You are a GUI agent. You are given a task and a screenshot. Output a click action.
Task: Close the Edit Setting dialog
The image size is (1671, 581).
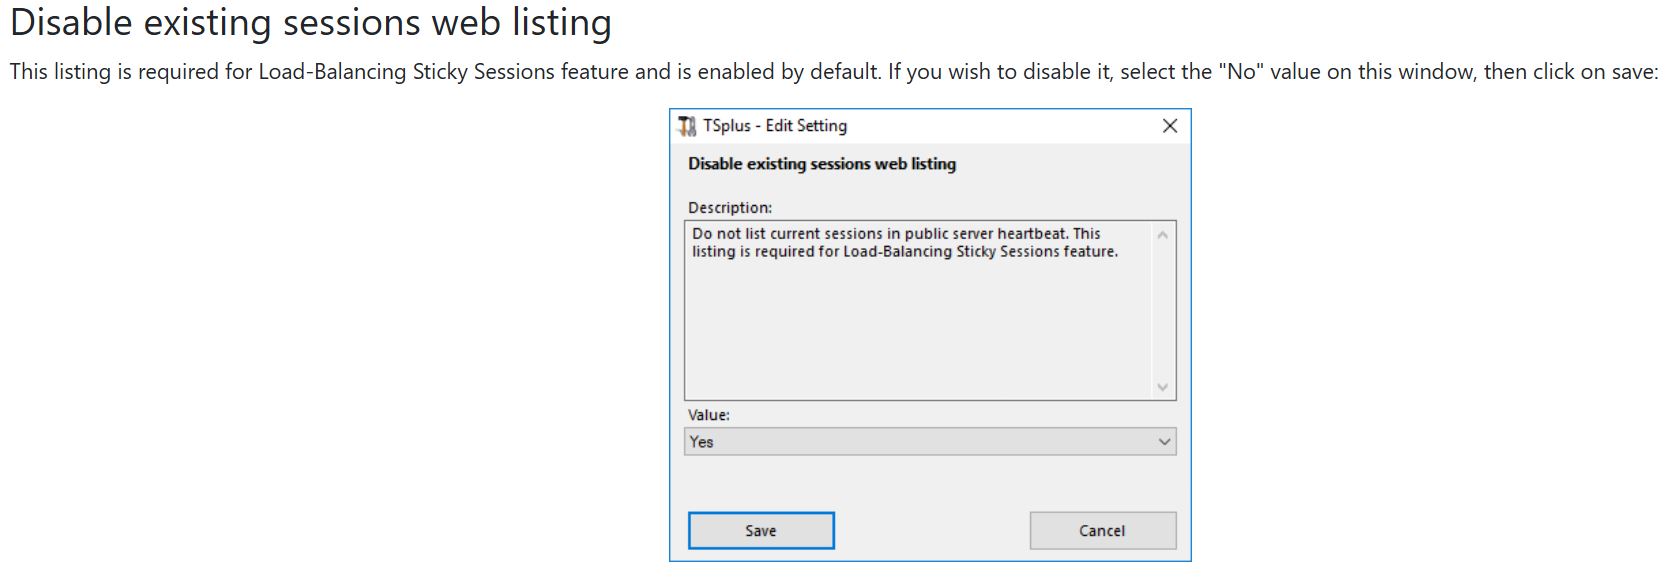pos(1169,126)
